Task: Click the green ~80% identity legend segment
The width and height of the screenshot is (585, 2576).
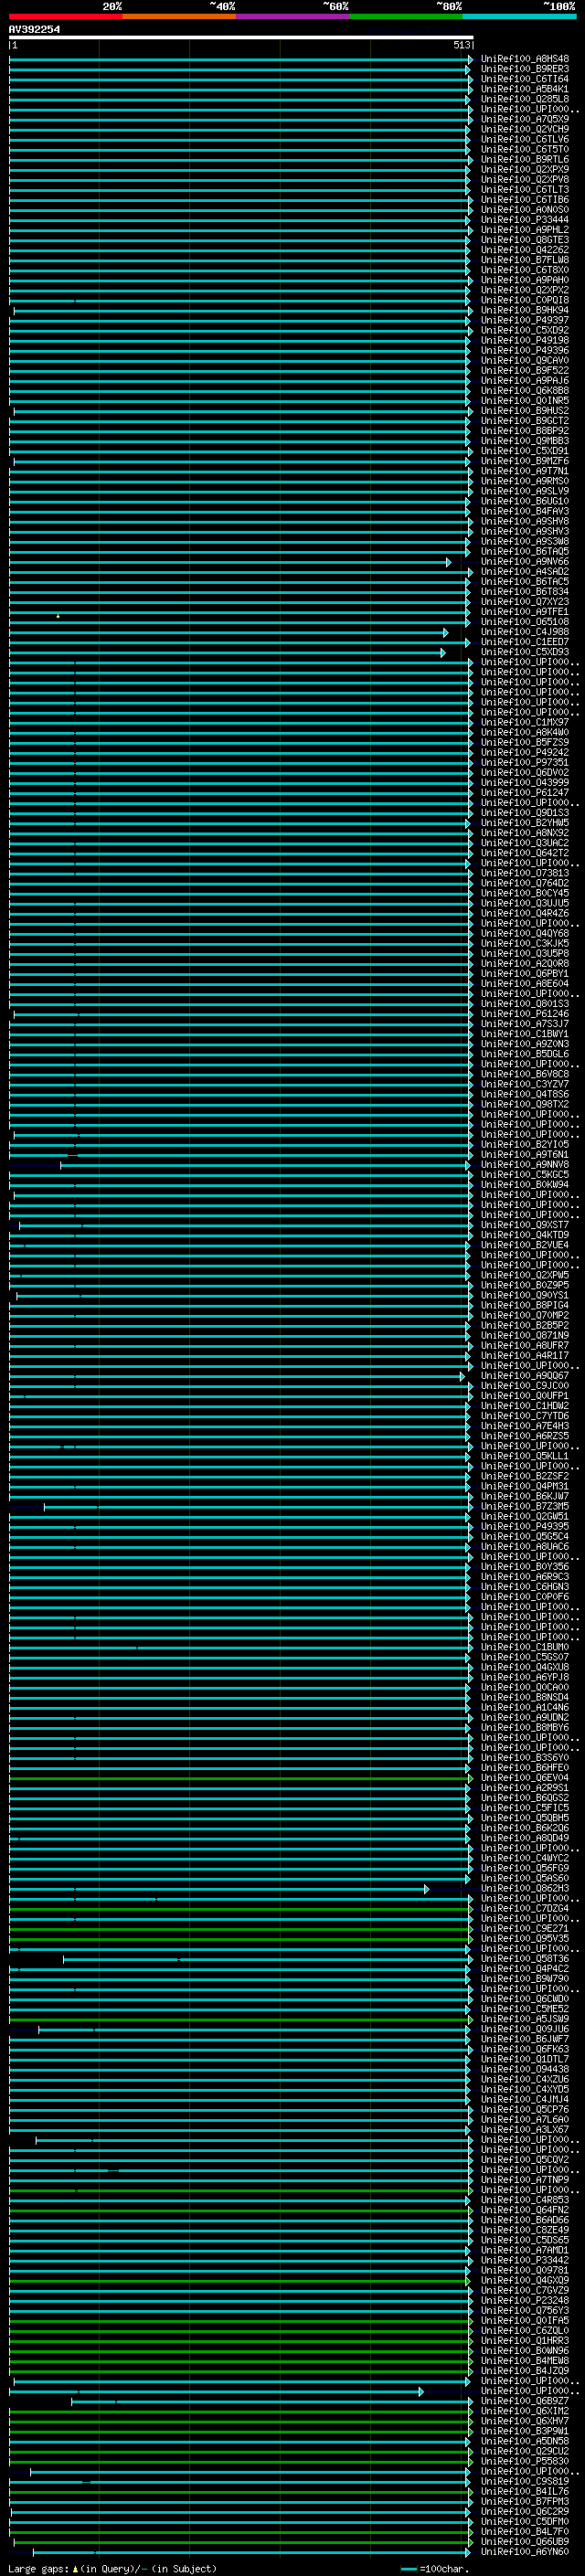Action: (x=406, y=16)
